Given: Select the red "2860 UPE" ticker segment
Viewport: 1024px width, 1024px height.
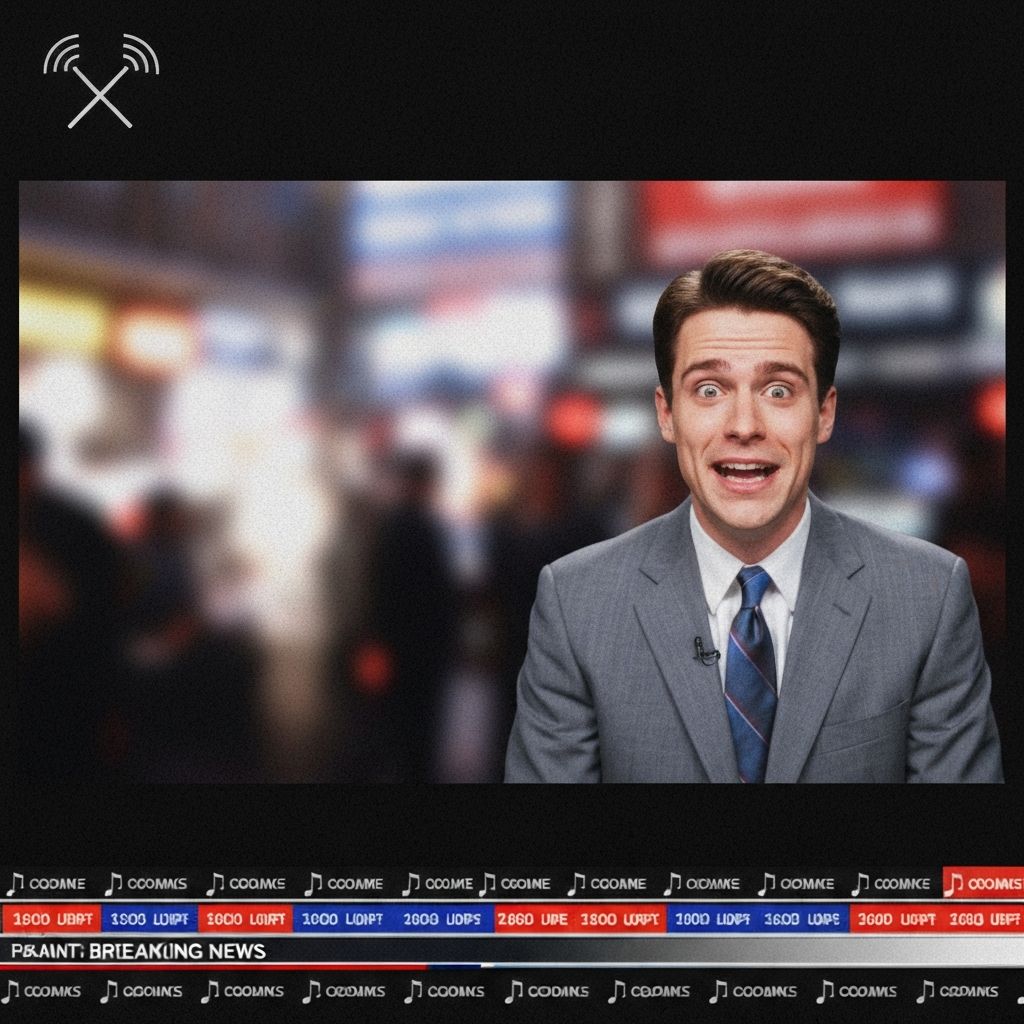Looking at the screenshot, I should [534, 919].
